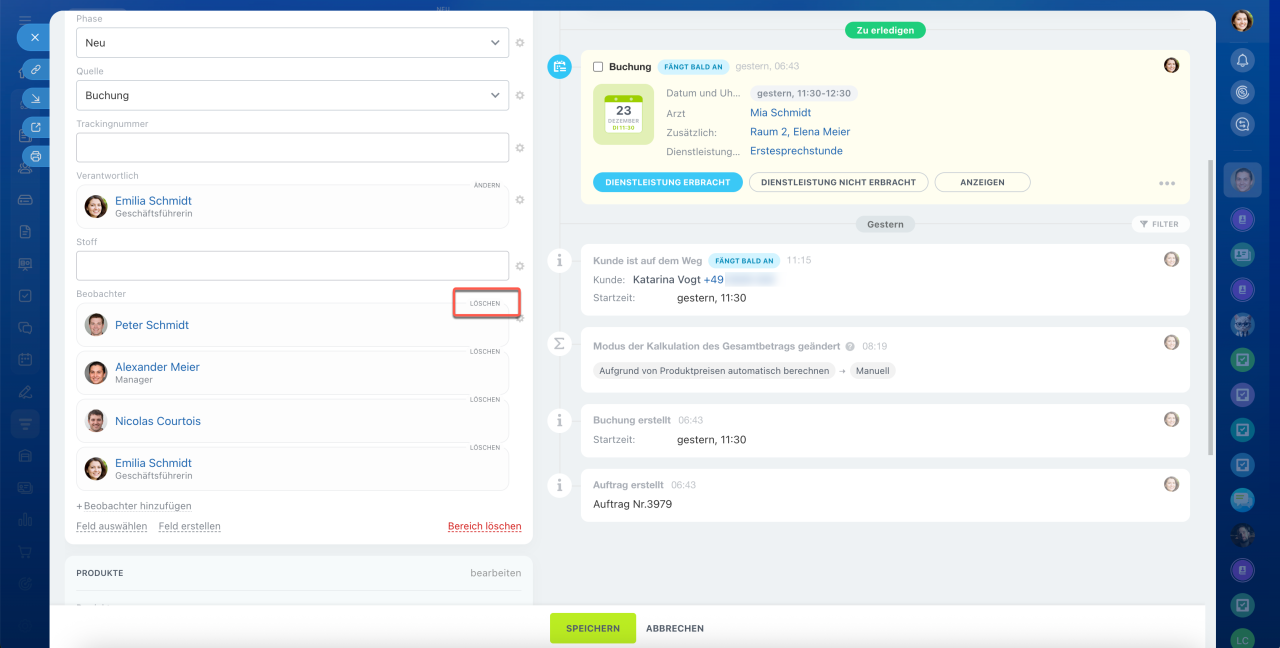Open the shopping cart icon in left sidebar
The height and width of the screenshot is (648, 1280).
[25, 552]
